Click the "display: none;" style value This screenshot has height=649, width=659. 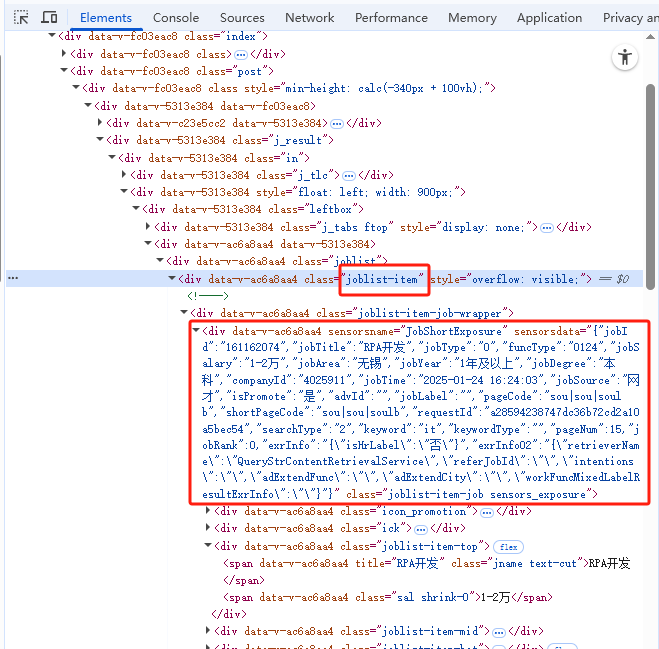[483, 227]
